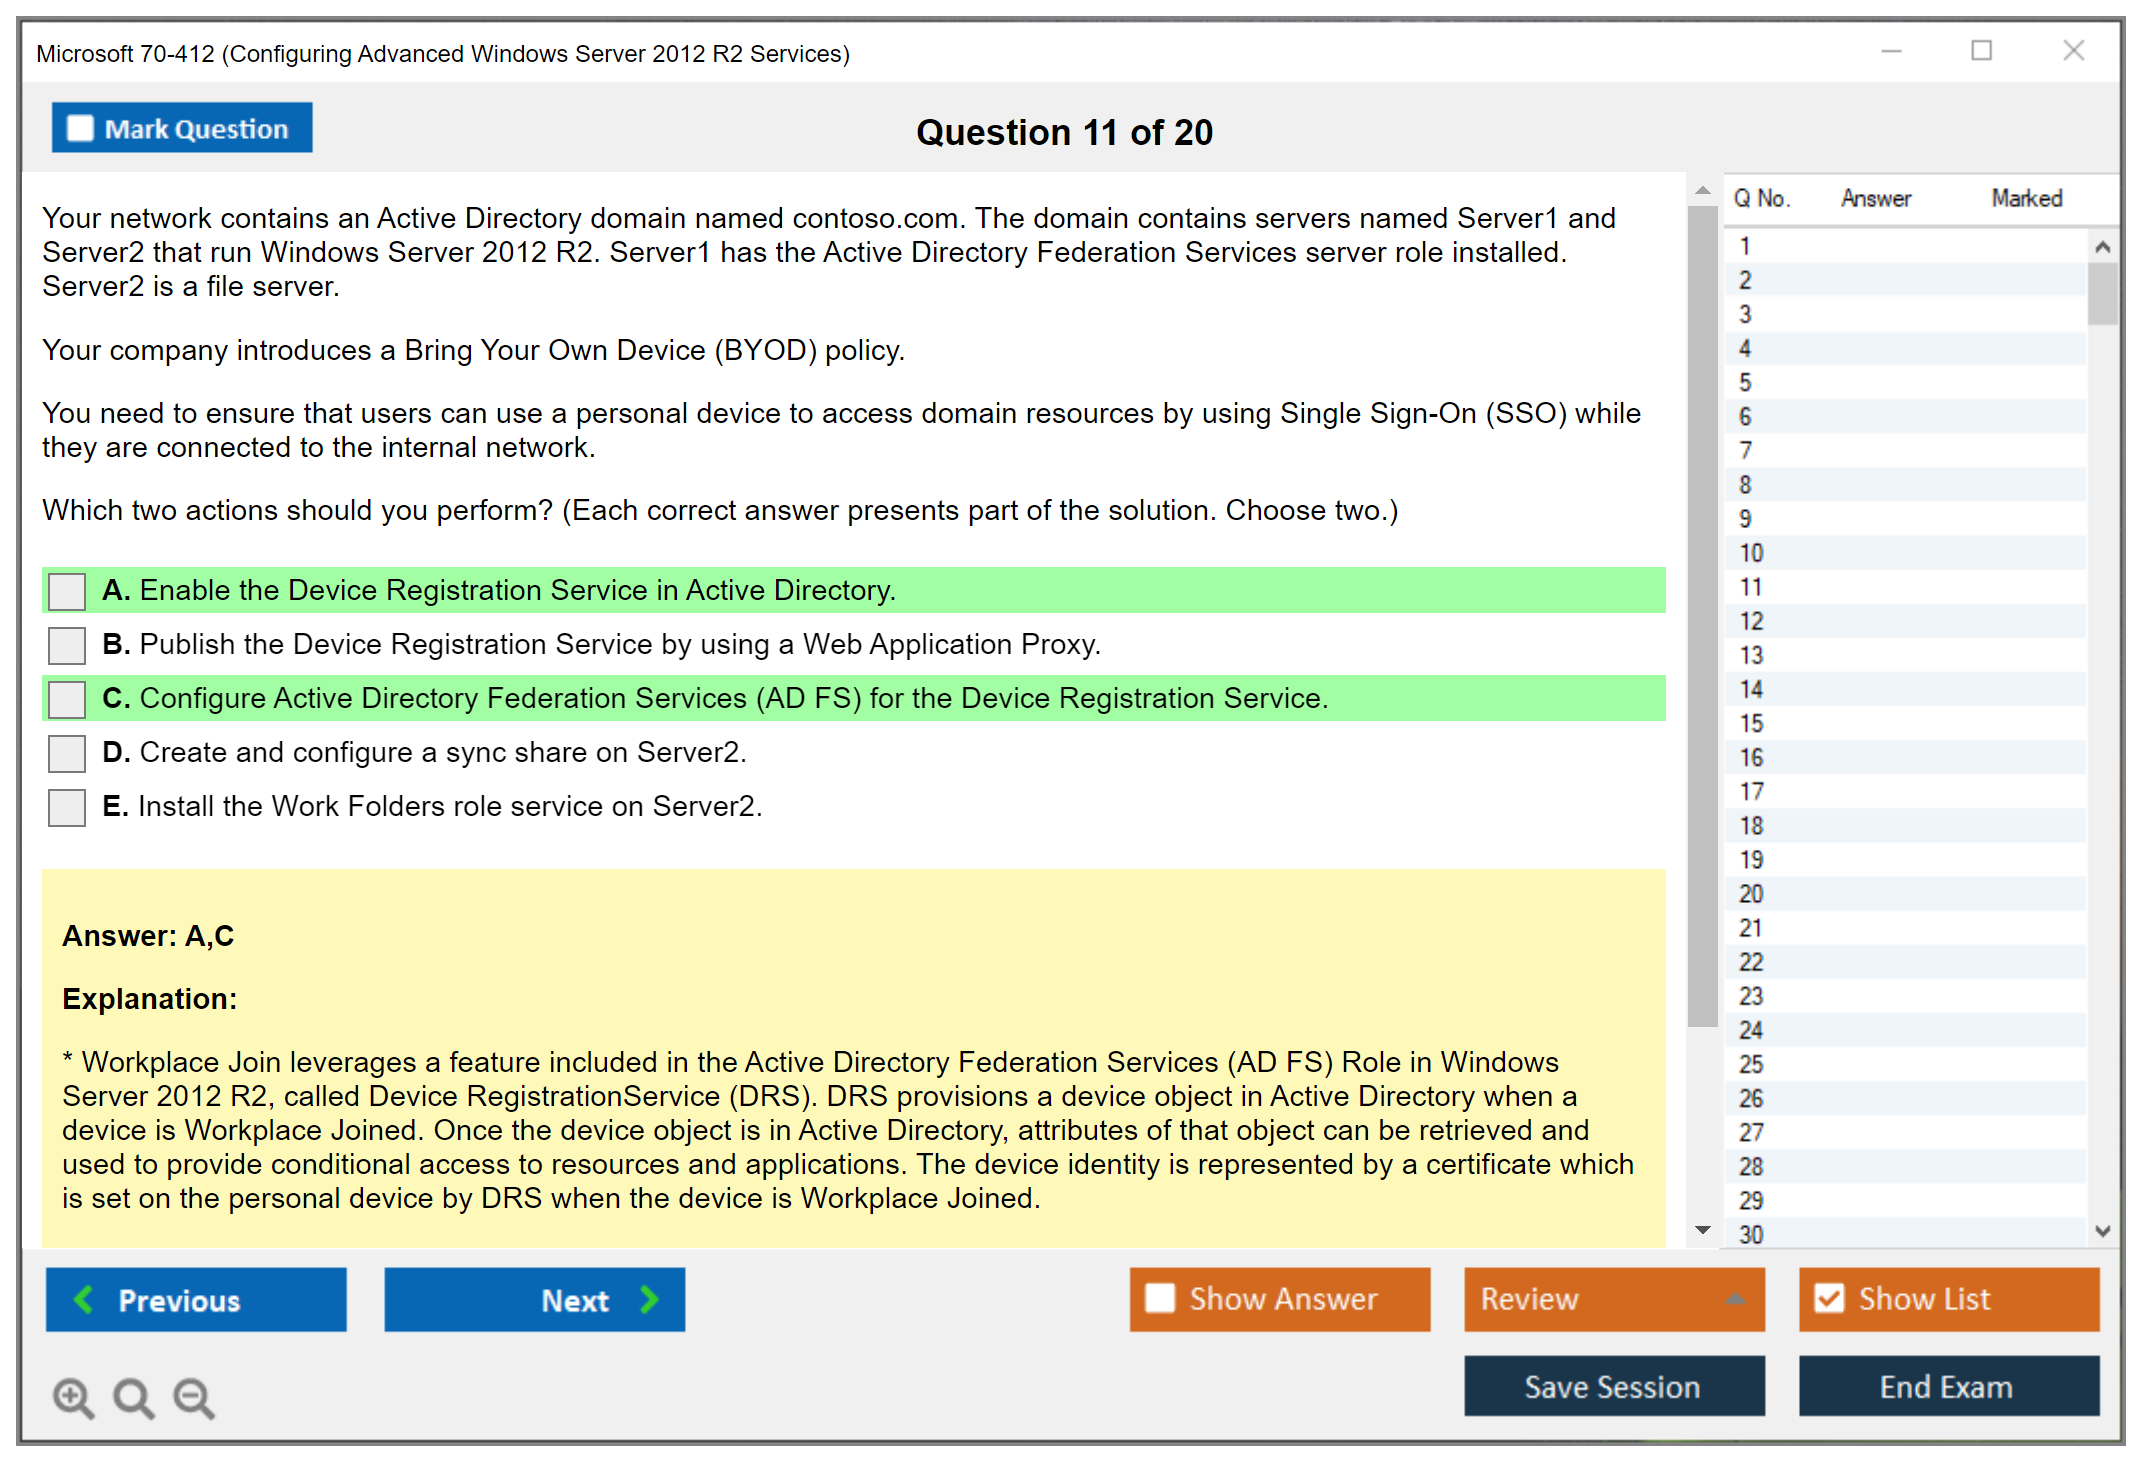The image size is (2150, 1470).
Task: Tick the Mark Question checkbox
Action: 80,129
